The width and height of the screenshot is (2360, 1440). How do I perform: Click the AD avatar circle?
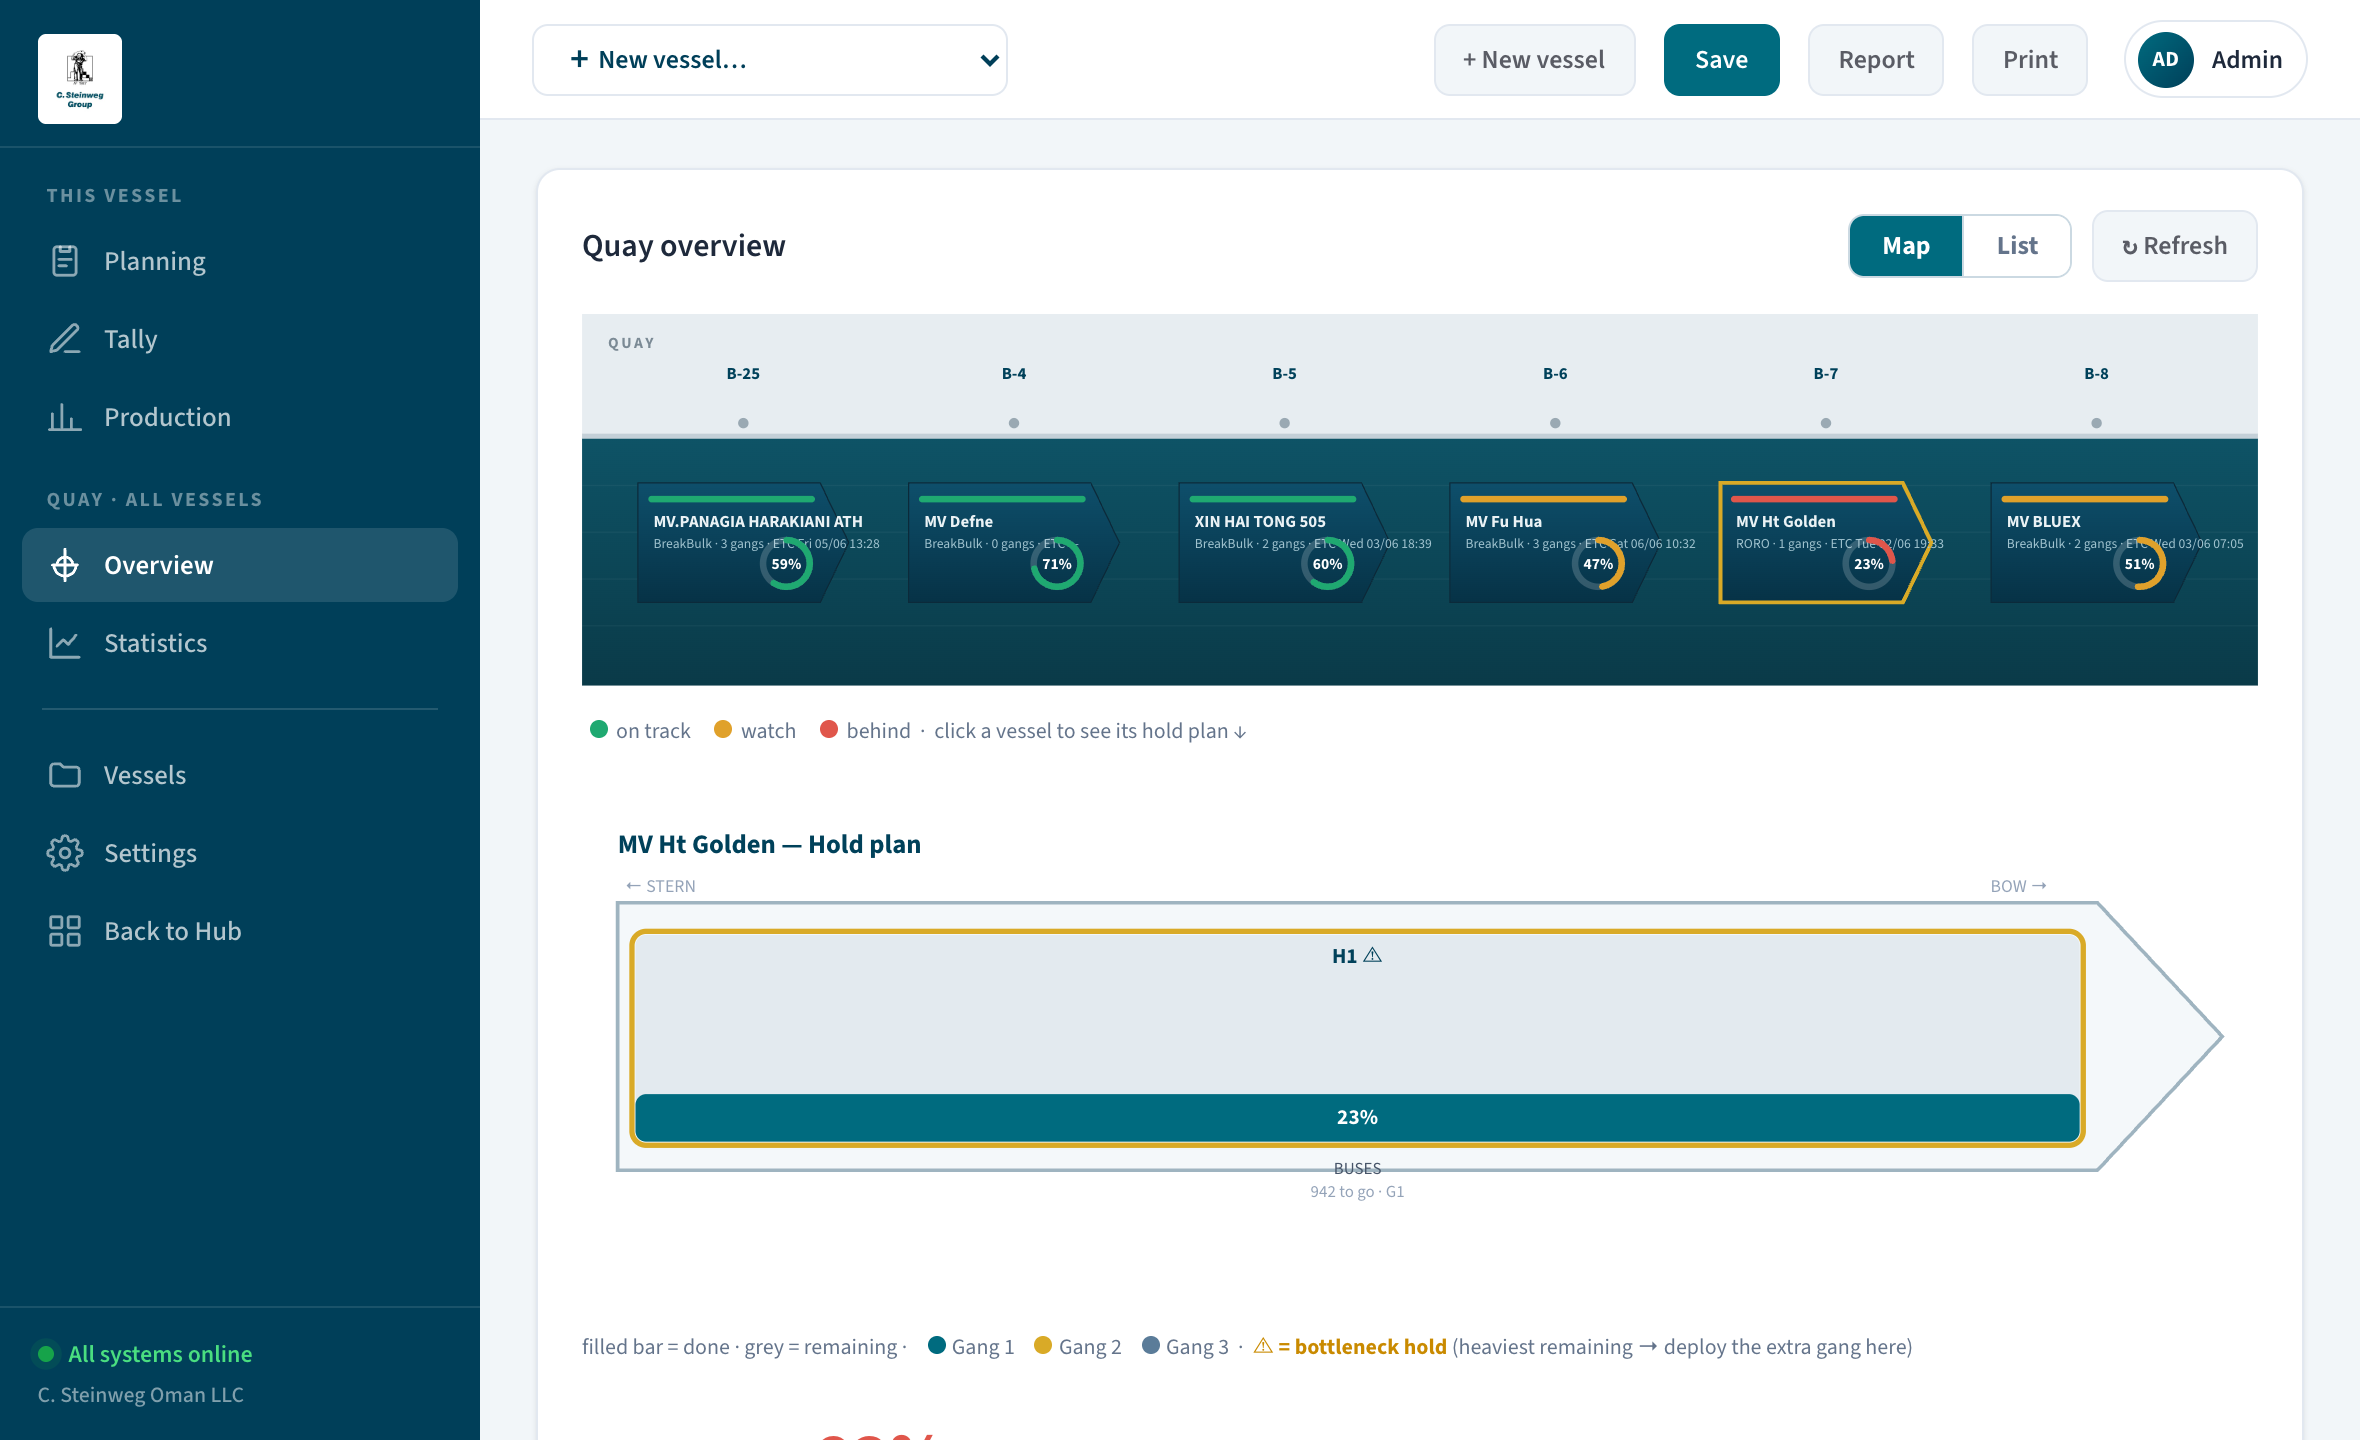click(x=2165, y=60)
